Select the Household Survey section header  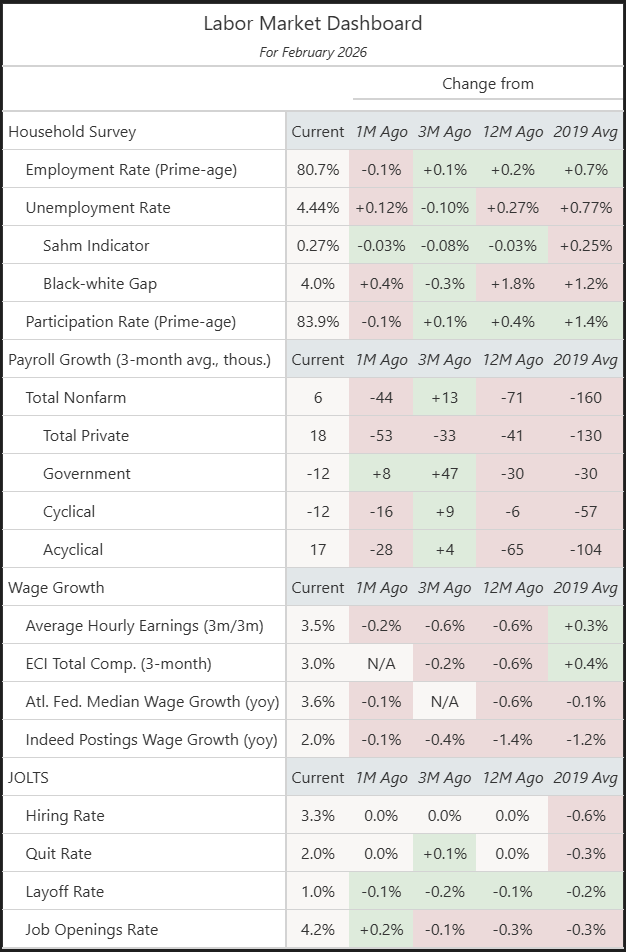(x=72, y=132)
